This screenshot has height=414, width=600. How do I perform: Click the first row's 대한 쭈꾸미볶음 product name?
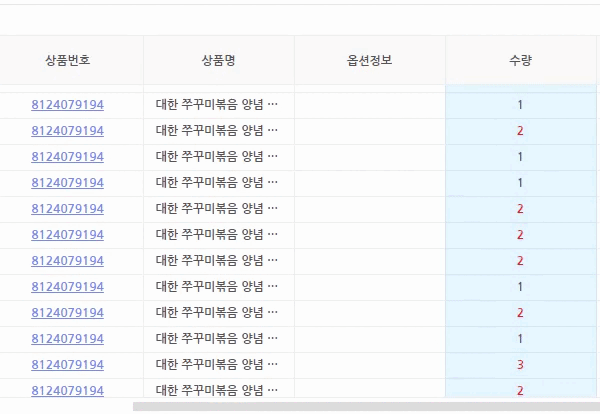217,105
